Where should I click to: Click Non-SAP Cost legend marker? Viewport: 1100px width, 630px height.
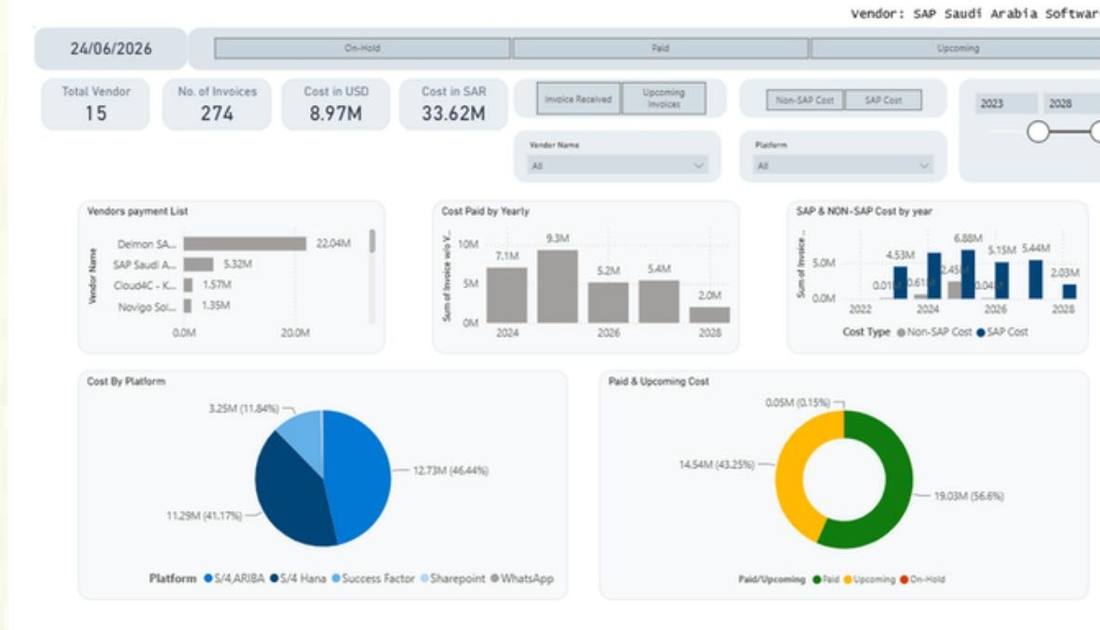pos(901,333)
